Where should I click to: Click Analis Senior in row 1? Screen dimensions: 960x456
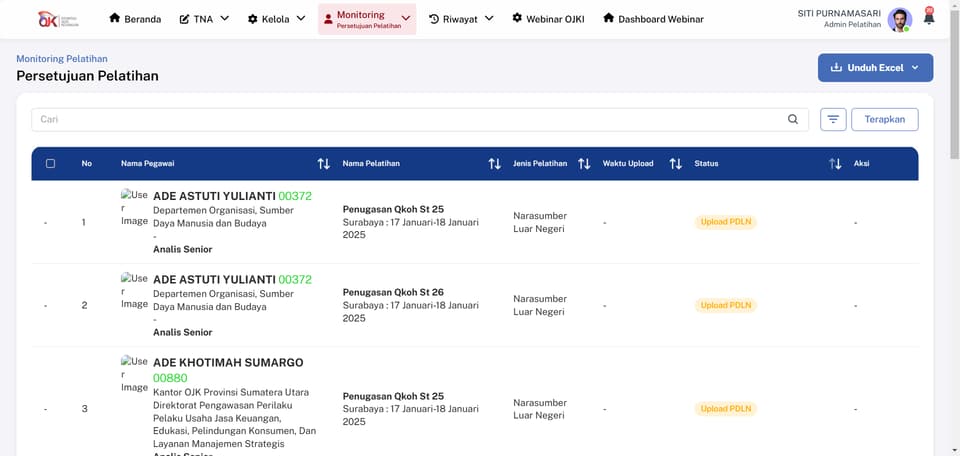click(182, 249)
